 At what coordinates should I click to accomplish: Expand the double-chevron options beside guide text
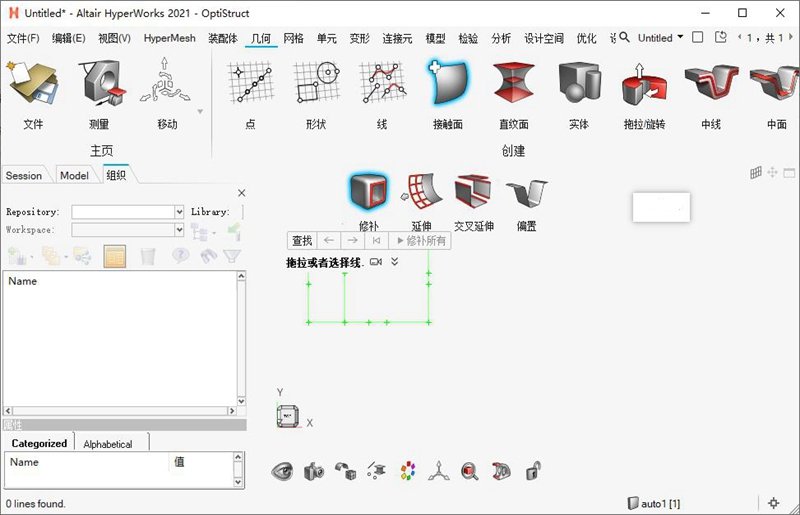[x=394, y=262]
